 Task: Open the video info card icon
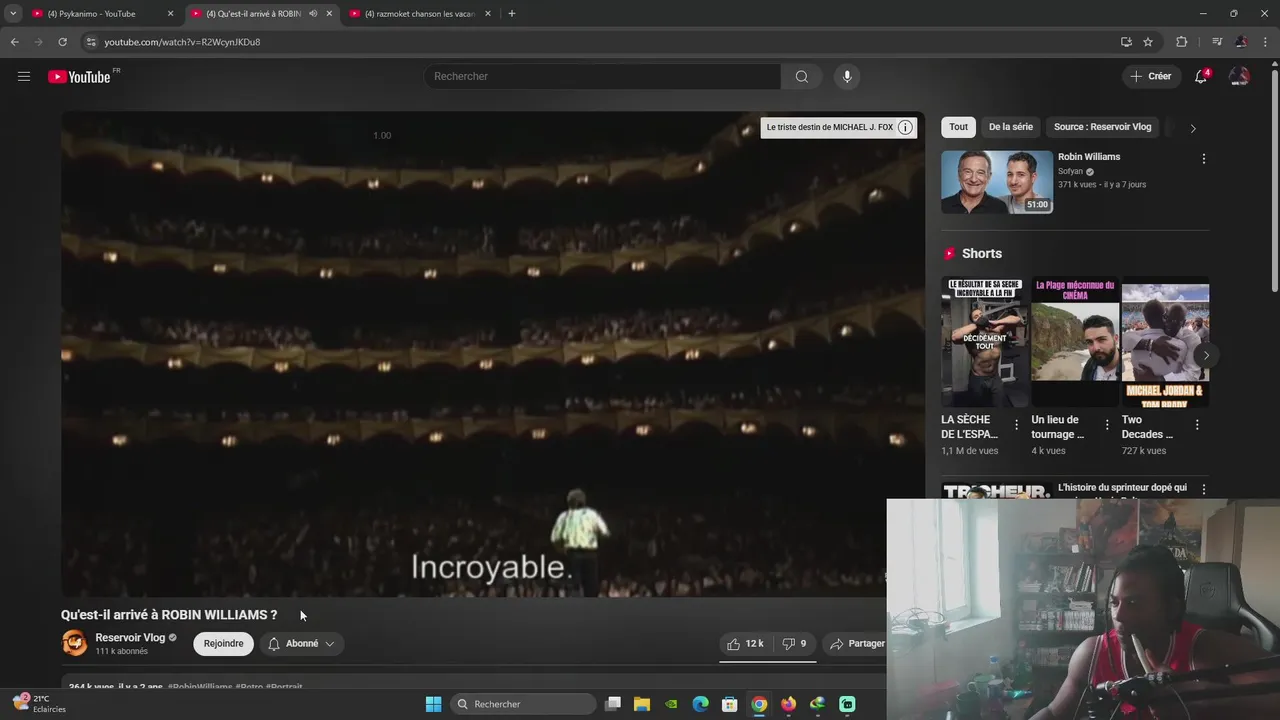(x=905, y=127)
